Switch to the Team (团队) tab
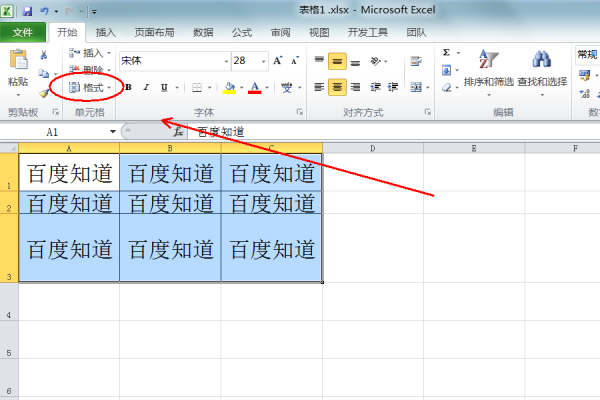Image resolution: width=600 pixels, height=400 pixels. pyautogui.click(x=416, y=33)
